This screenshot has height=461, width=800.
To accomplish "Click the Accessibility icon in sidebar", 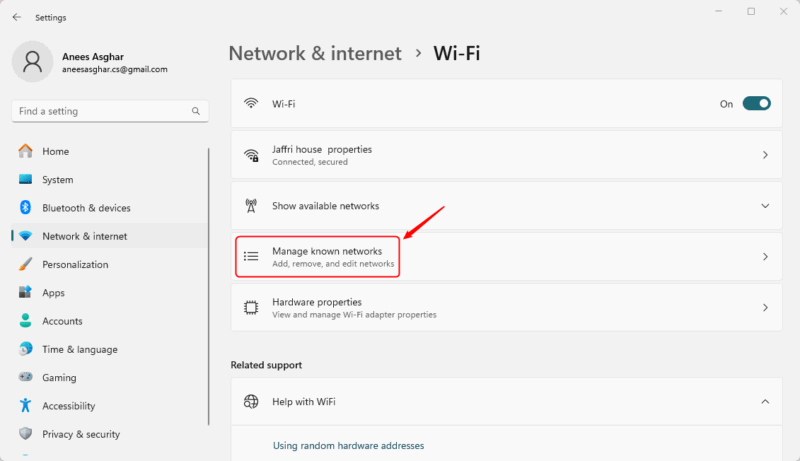I will pos(25,406).
